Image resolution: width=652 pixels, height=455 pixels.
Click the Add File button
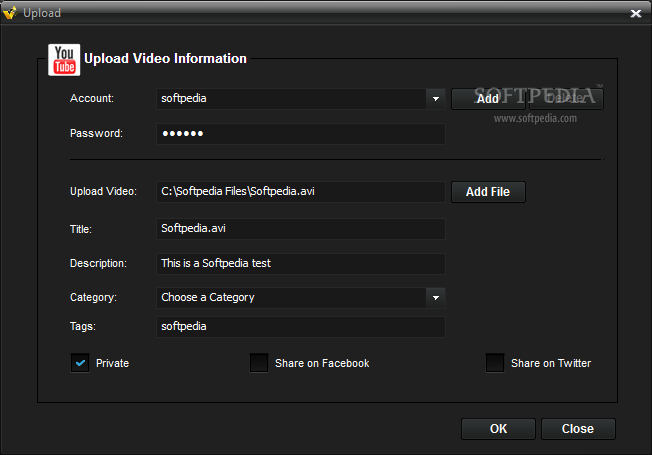point(488,192)
